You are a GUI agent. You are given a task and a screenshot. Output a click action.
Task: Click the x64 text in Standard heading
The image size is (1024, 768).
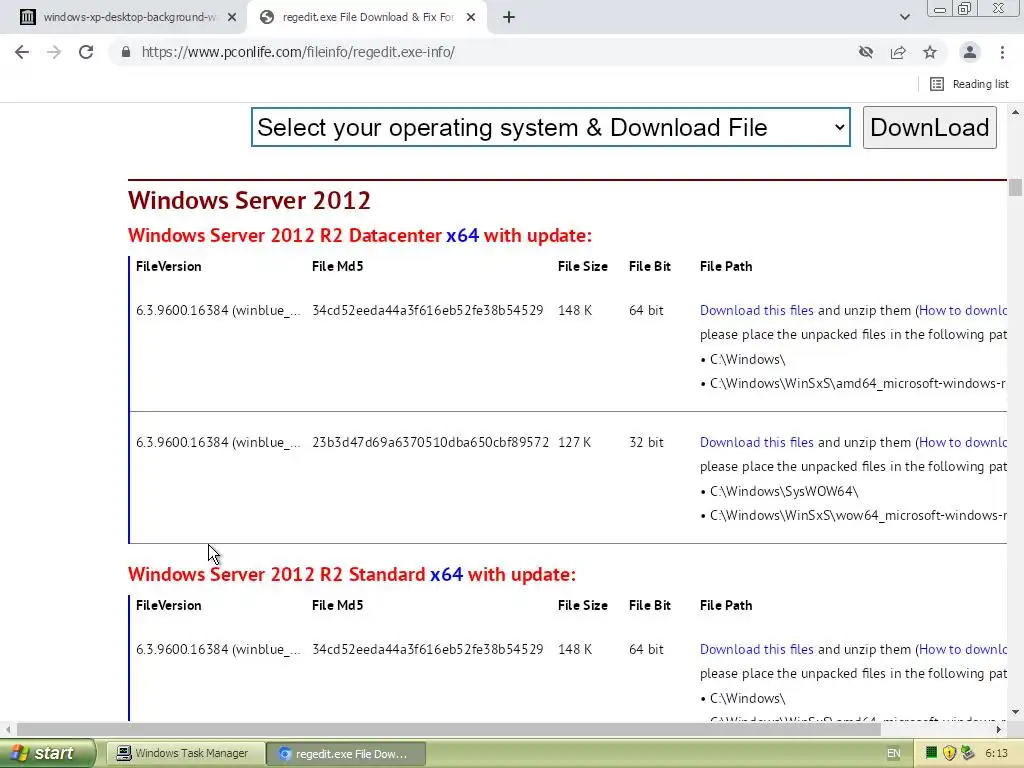446,574
